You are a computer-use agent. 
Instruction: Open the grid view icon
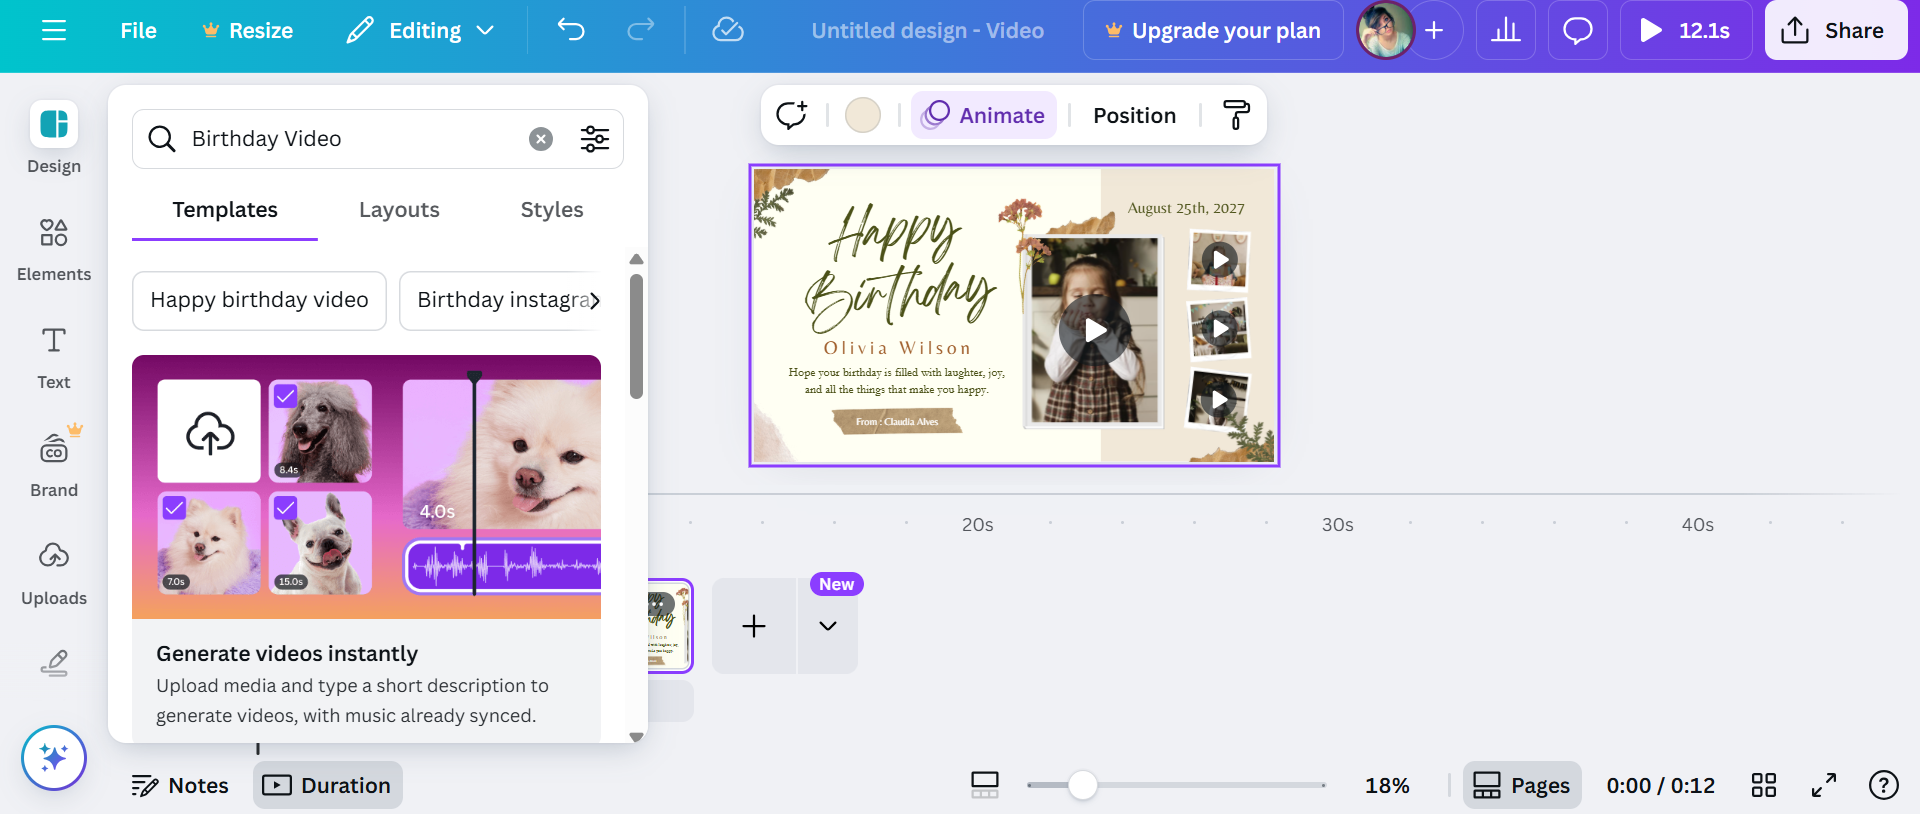coord(1764,786)
